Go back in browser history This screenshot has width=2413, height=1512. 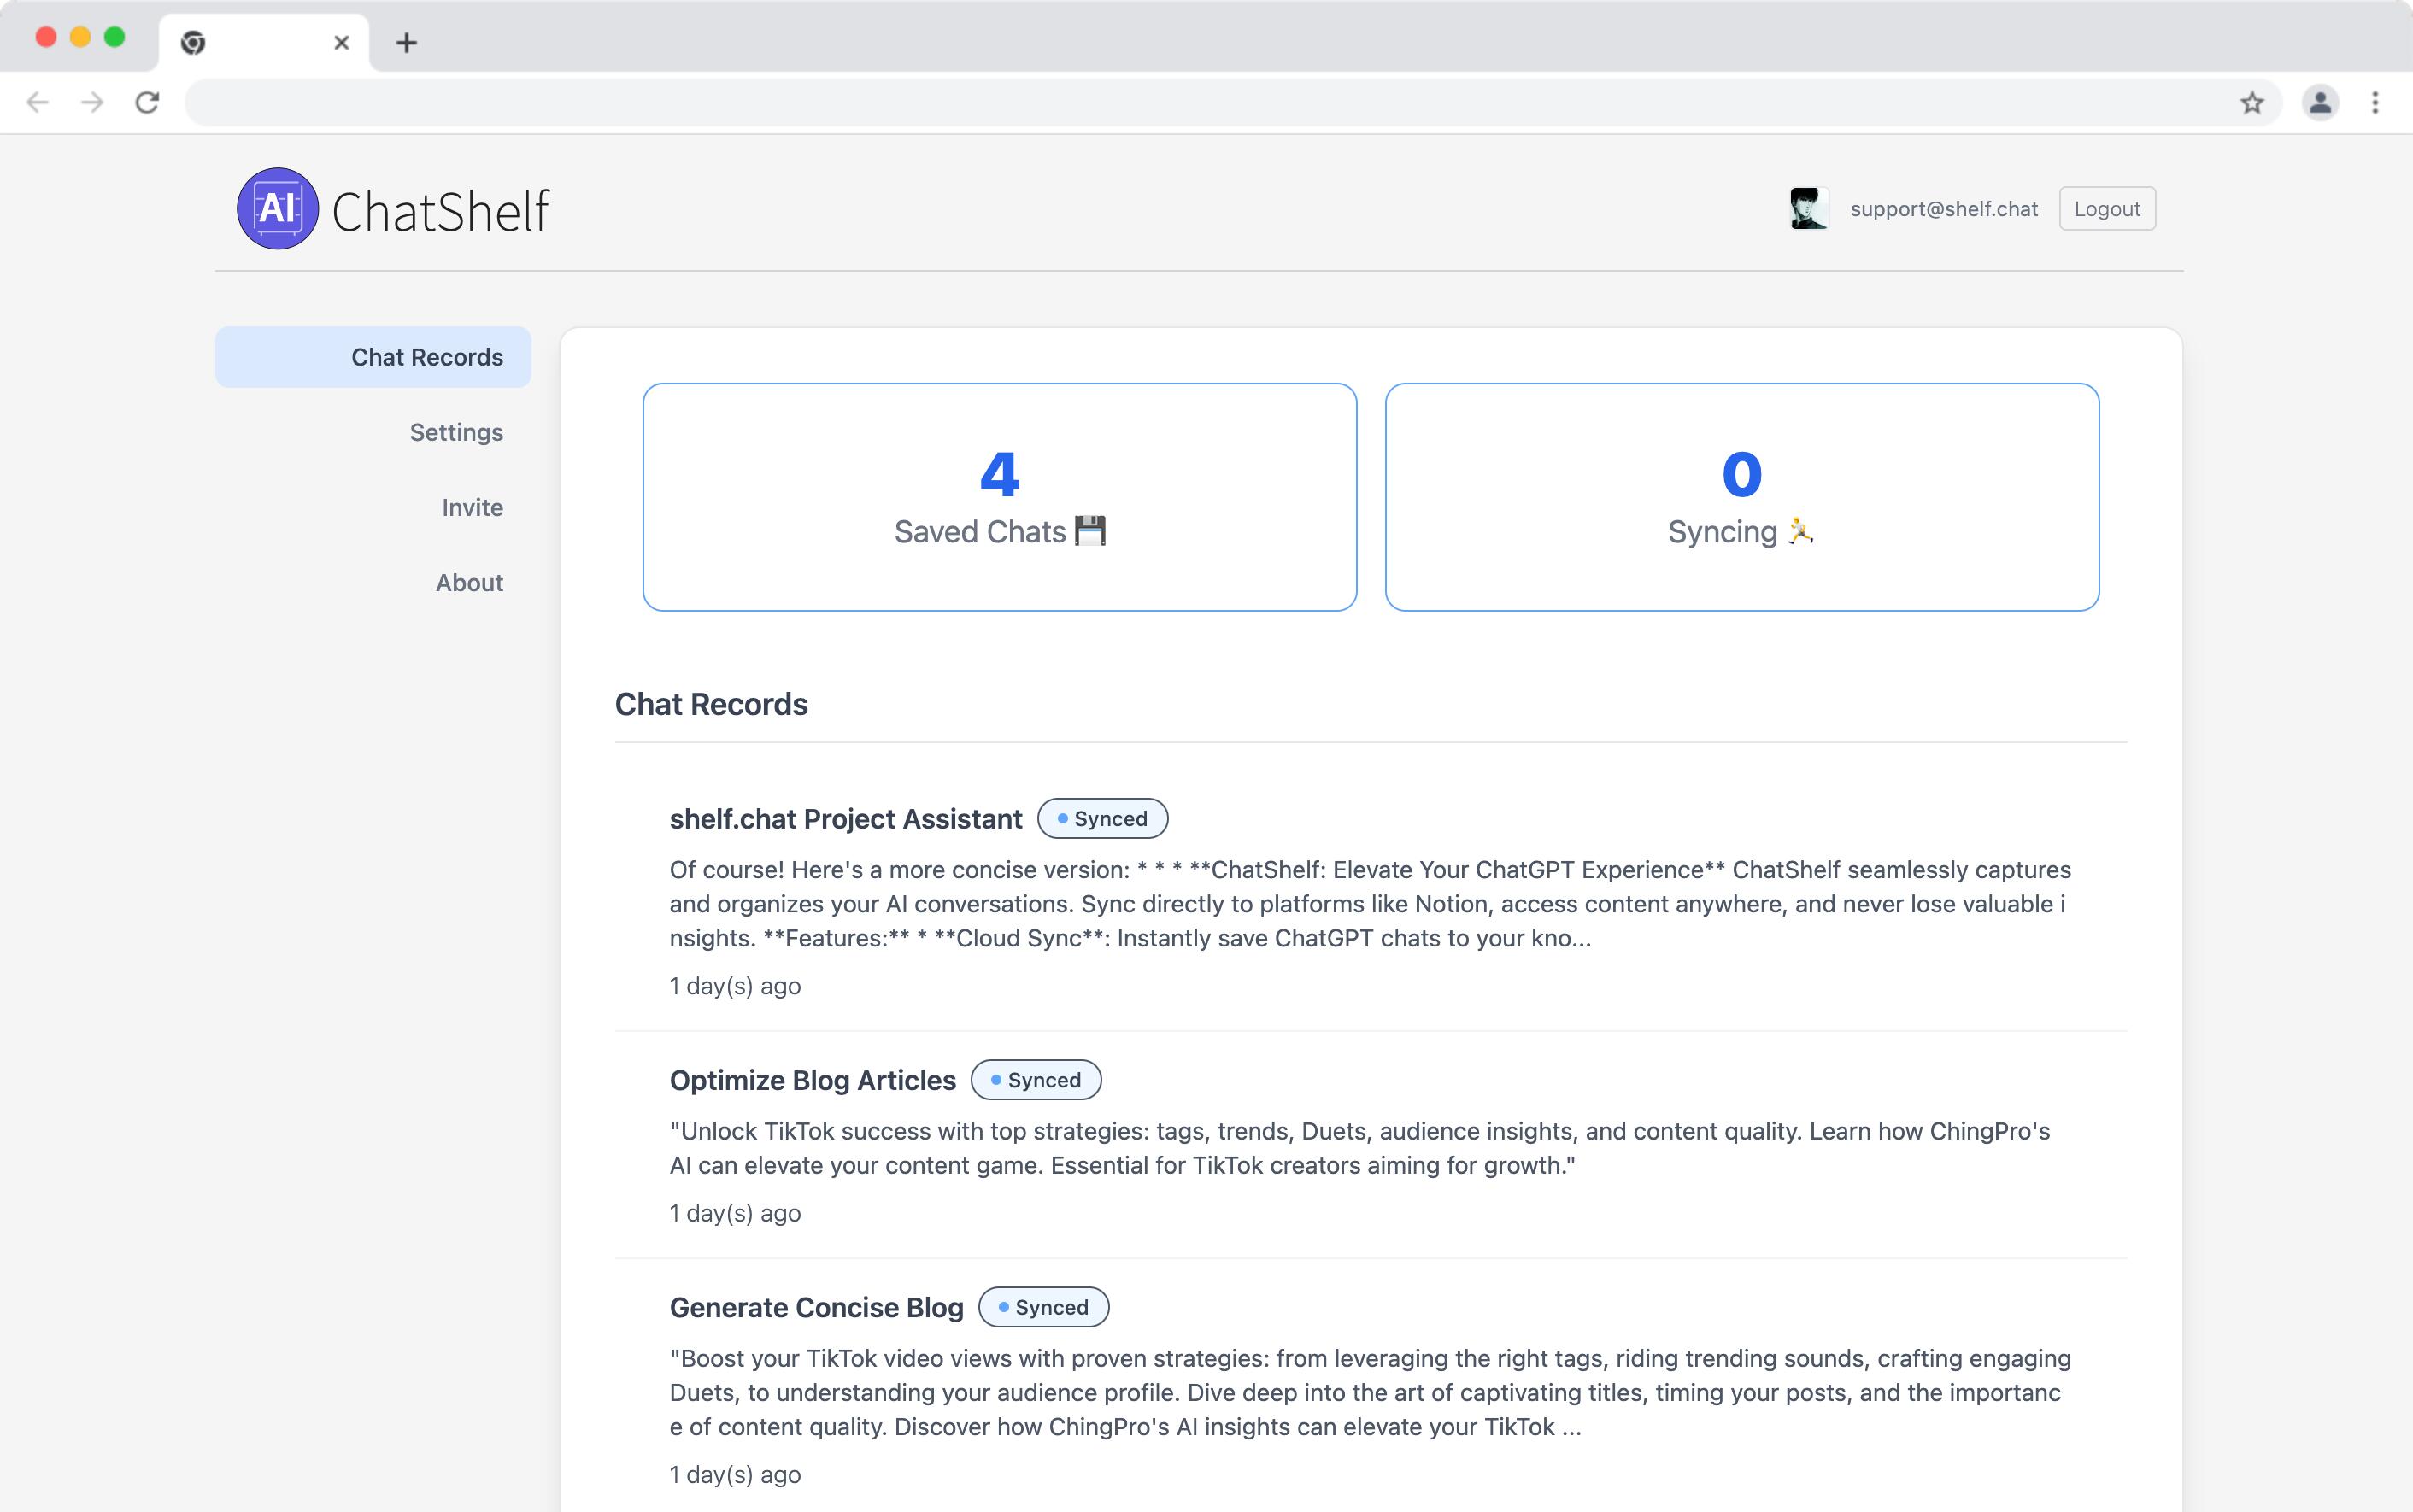pos(38,102)
